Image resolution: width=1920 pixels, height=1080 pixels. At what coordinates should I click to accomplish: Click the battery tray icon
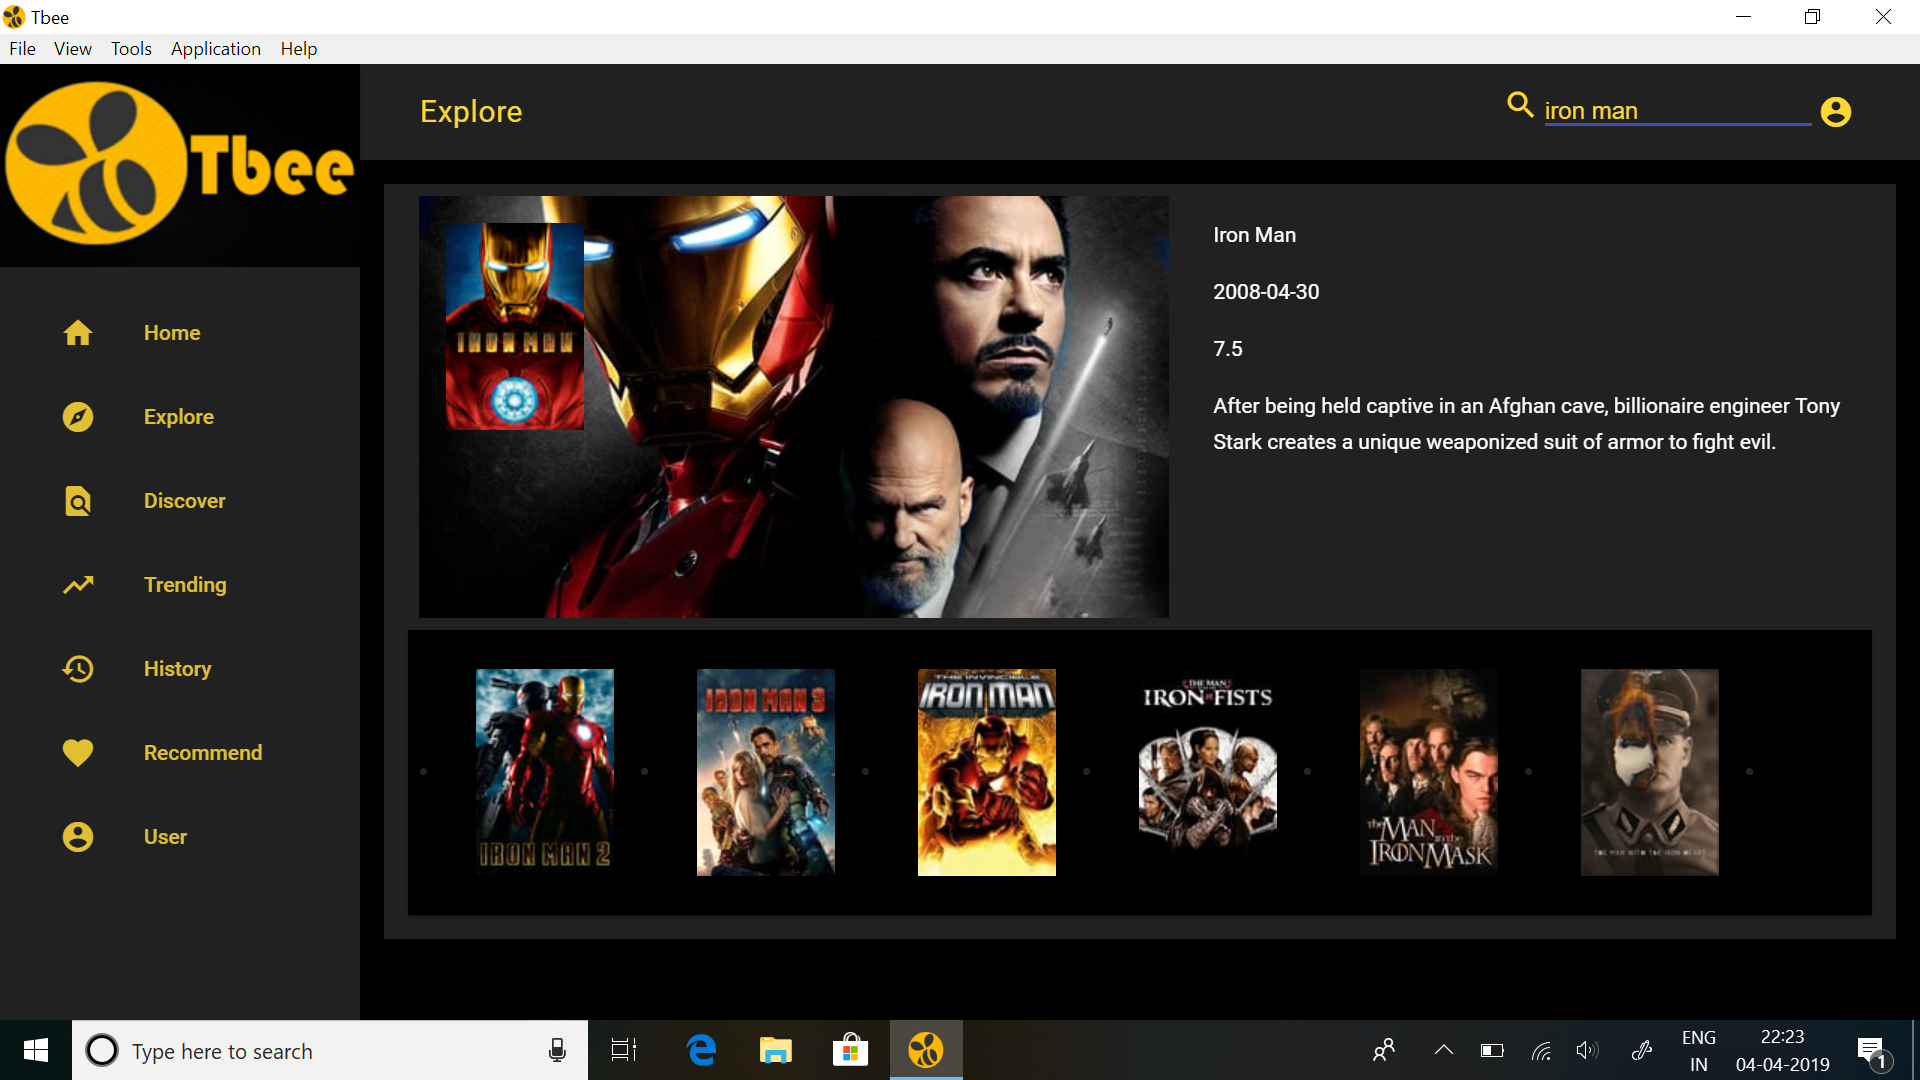tap(1492, 1050)
